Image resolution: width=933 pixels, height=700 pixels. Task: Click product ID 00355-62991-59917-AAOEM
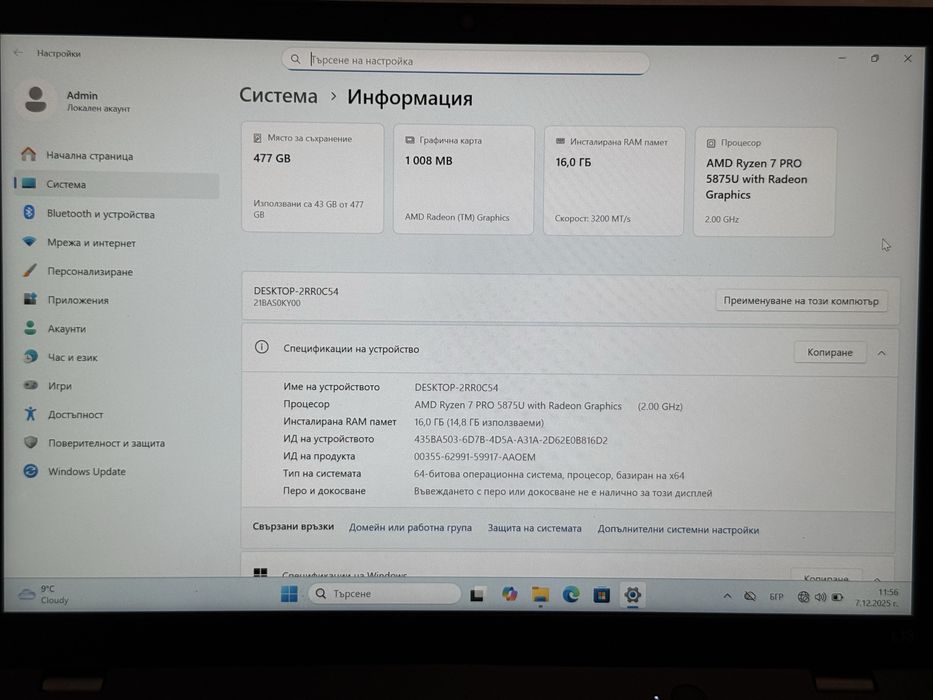(x=474, y=457)
